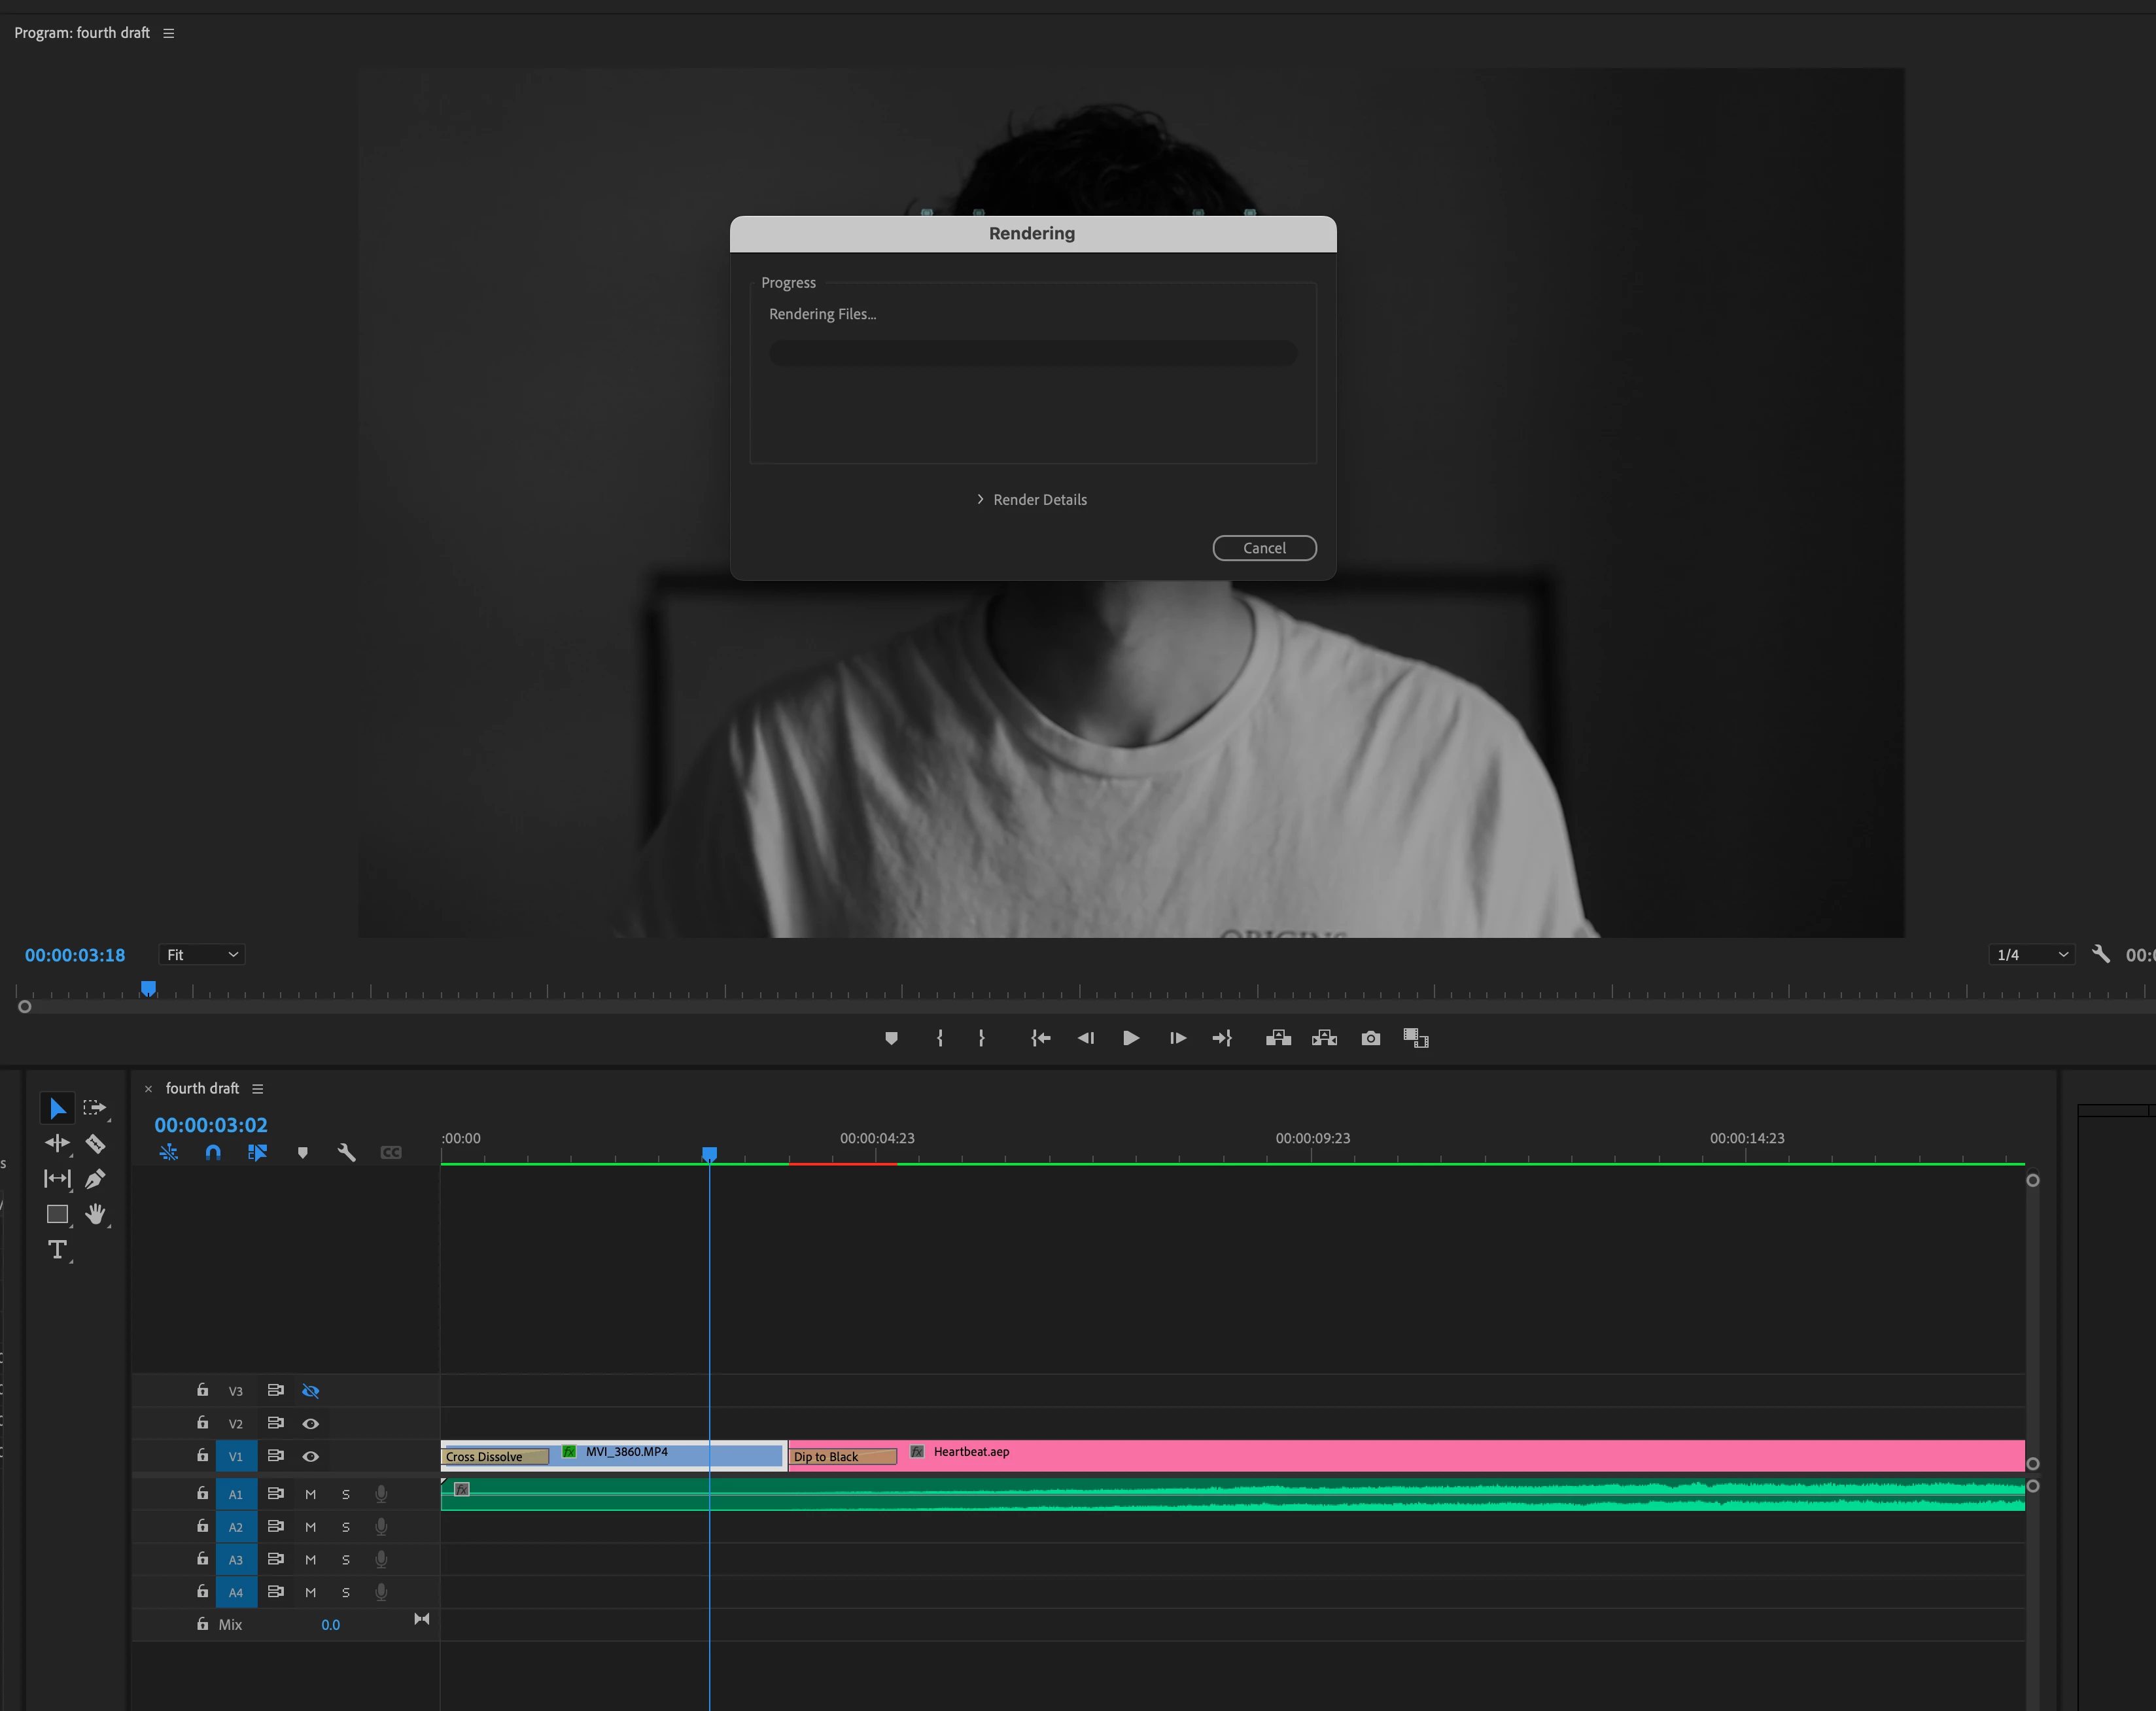Screen dimensions: 2156x1711
Task: Select the Type tool
Action: [x=57, y=1249]
